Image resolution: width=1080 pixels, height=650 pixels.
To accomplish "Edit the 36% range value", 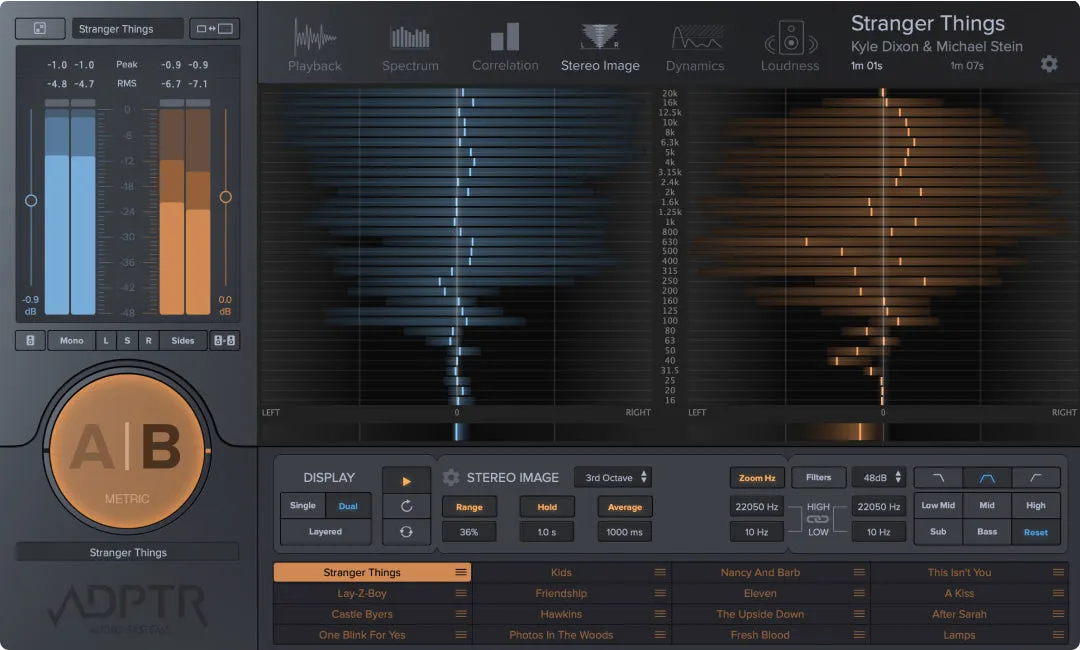I will pos(469,532).
